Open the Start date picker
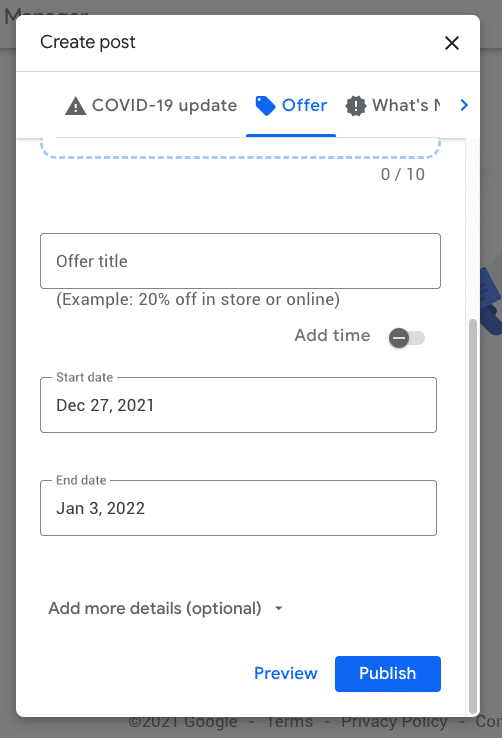Viewport: 502px width, 738px height. (x=239, y=405)
